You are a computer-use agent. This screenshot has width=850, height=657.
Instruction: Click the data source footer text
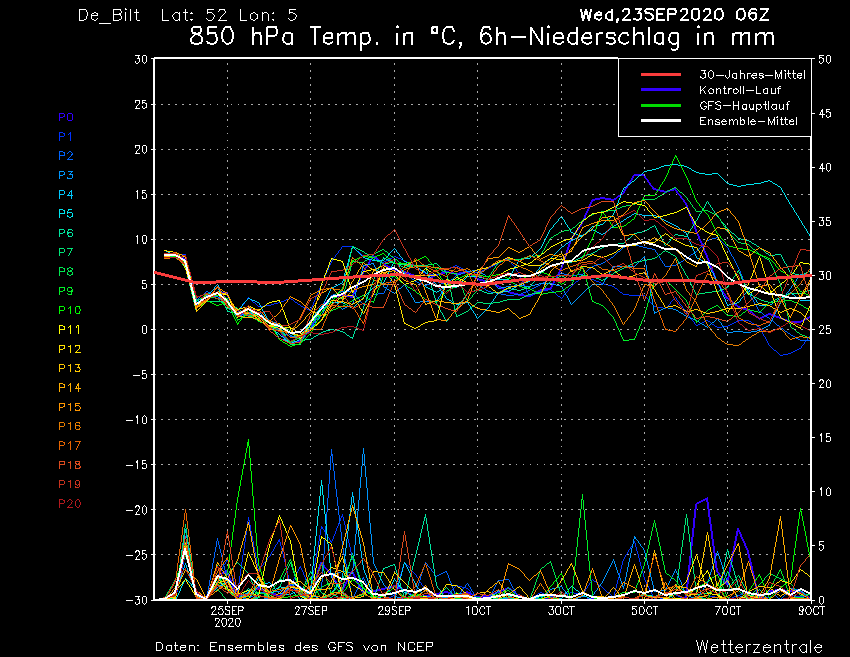coord(294,647)
